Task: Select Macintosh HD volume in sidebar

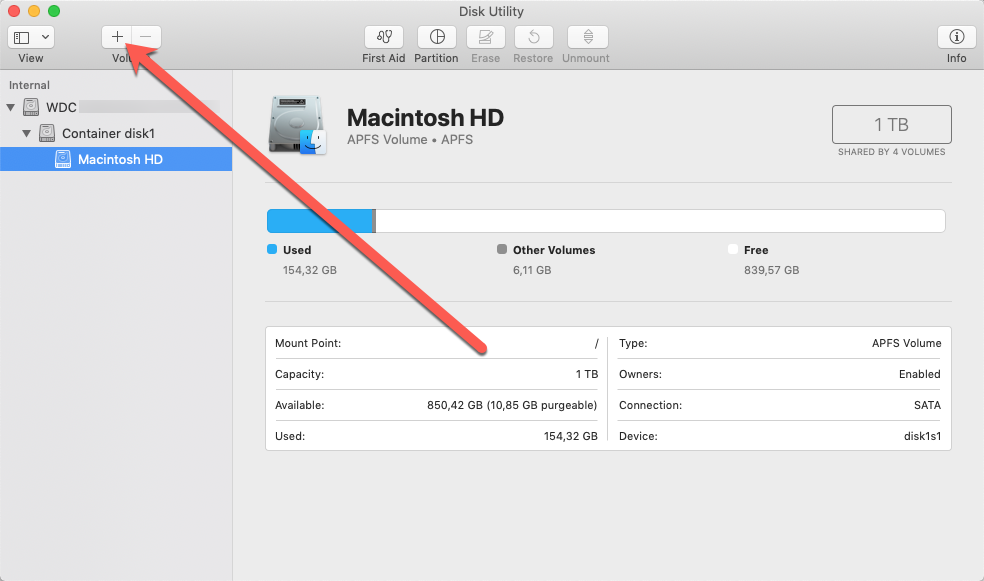Action: (x=119, y=159)
